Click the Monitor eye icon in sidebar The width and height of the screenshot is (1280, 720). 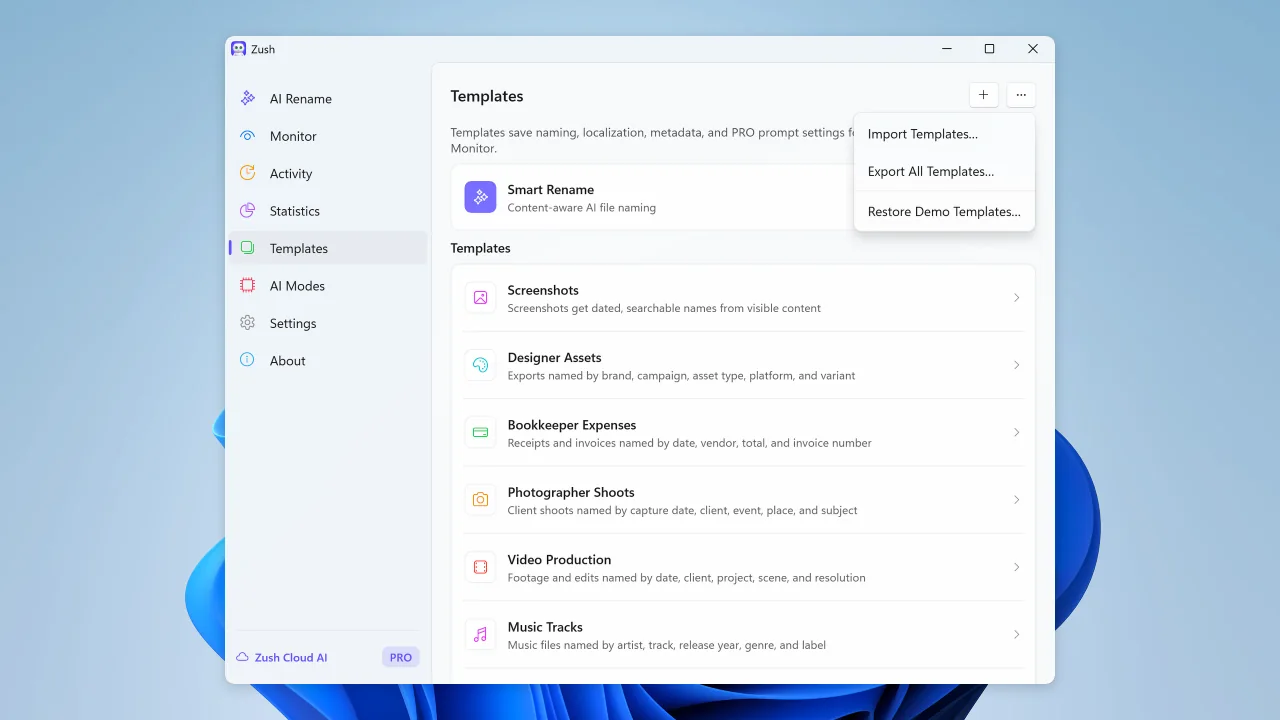[x=247, y=136]
